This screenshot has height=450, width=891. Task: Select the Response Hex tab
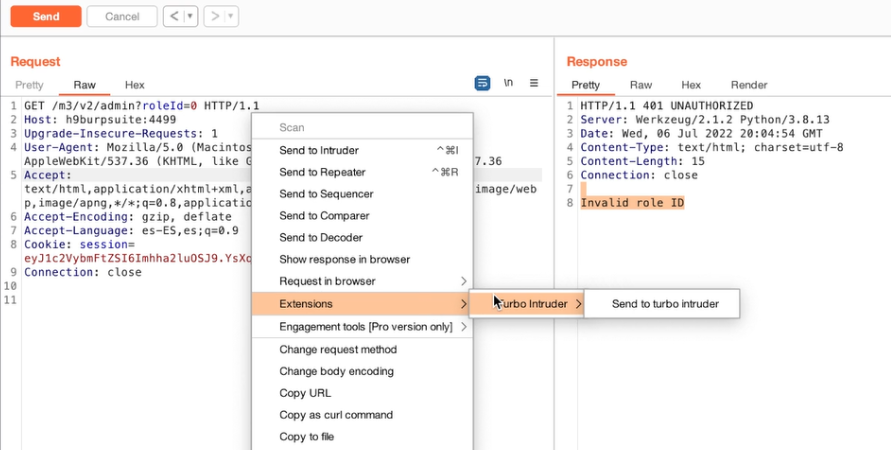click(x=691, y=85)
